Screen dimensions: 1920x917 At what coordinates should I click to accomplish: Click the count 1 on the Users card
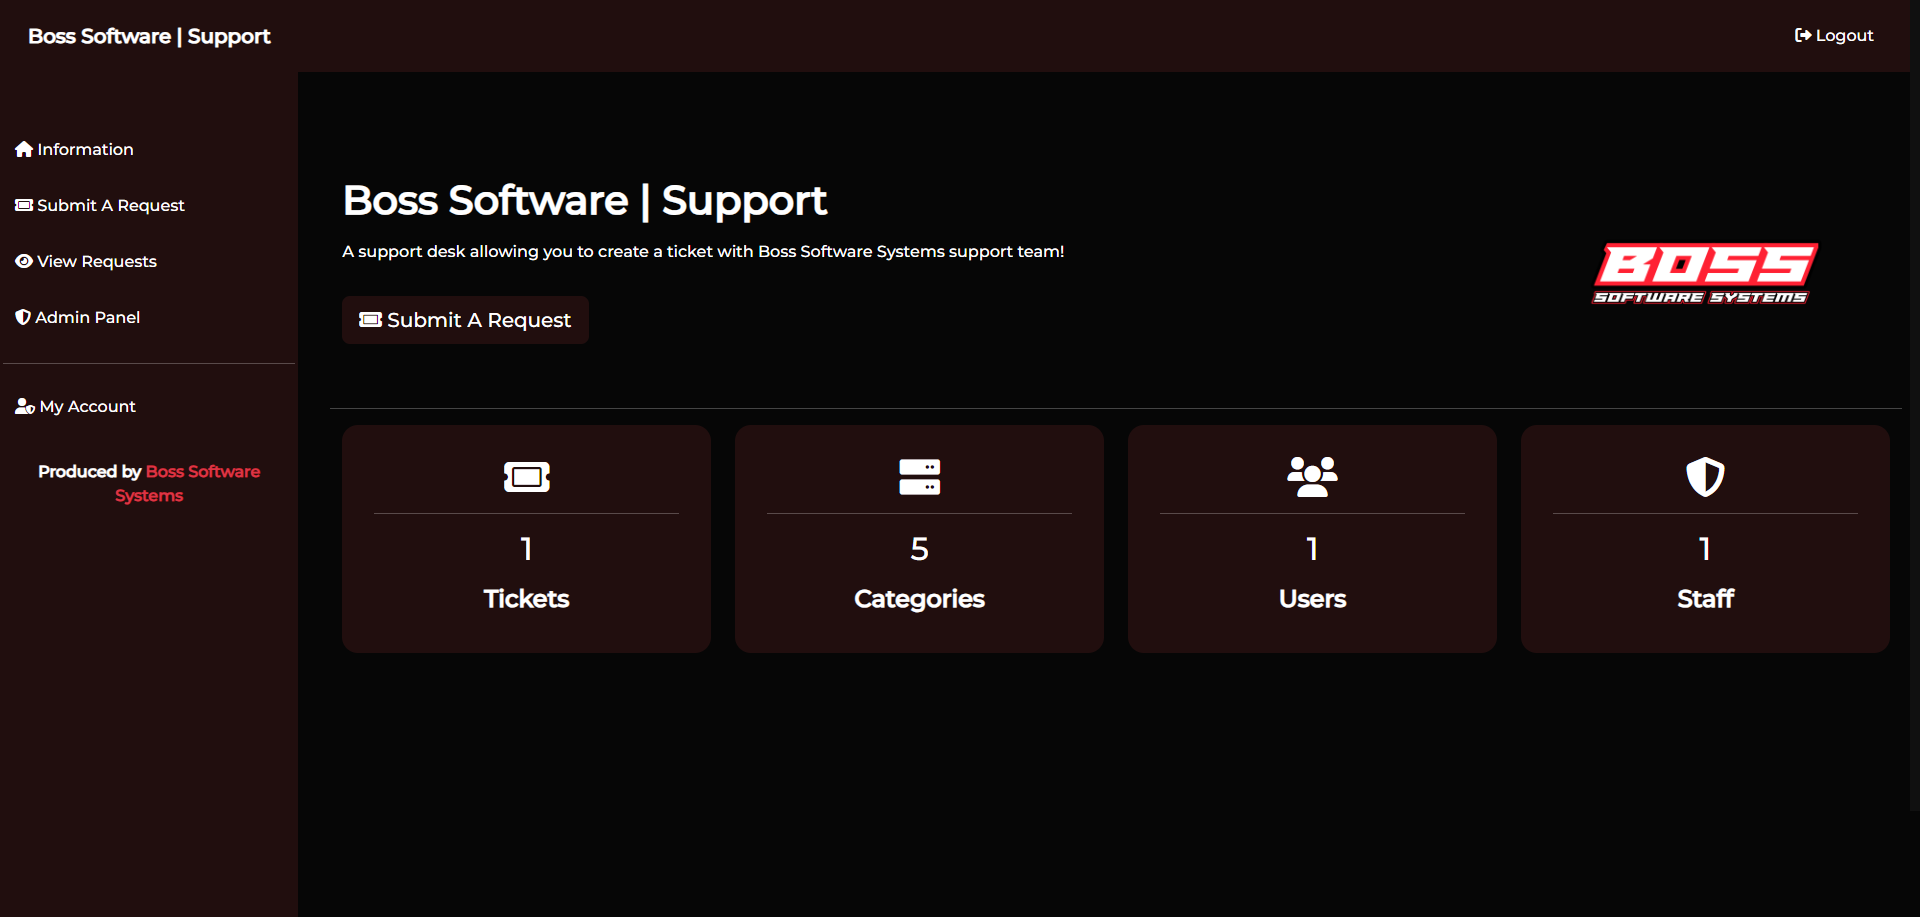[1312, 548]
